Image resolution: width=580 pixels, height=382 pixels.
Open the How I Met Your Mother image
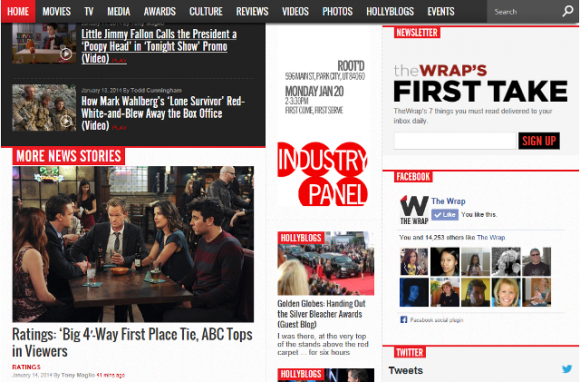click(x=133, y=244)
